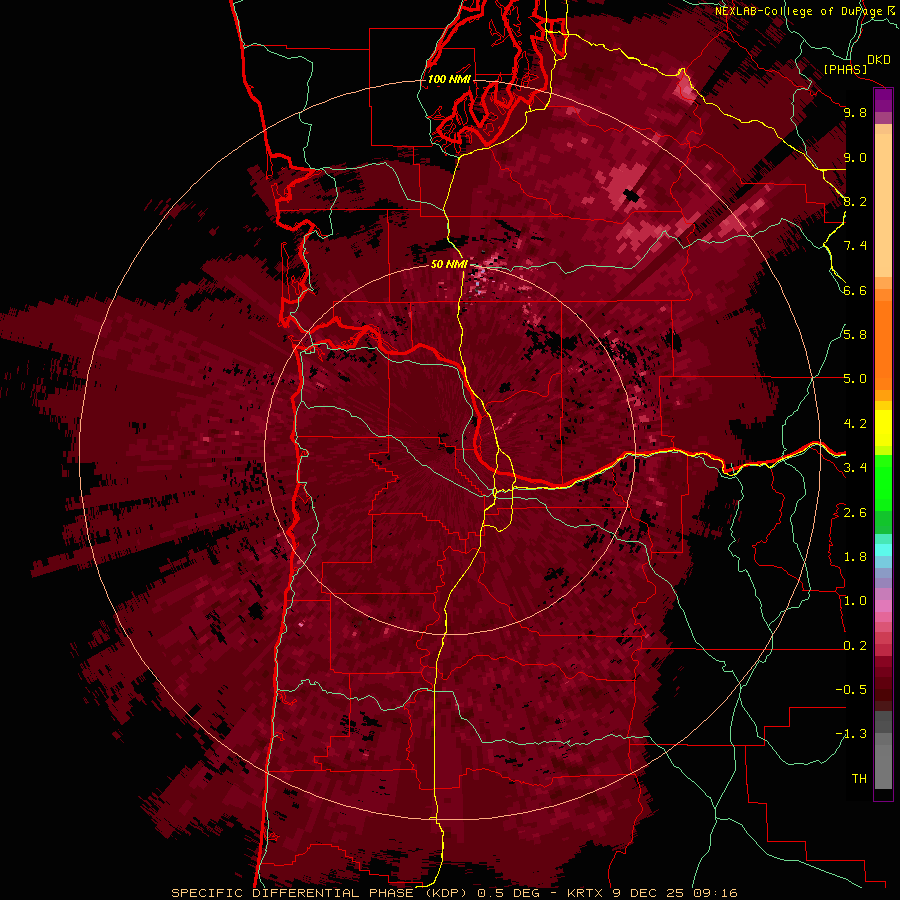Click the 50 NMI range ring label

point(450,265)
